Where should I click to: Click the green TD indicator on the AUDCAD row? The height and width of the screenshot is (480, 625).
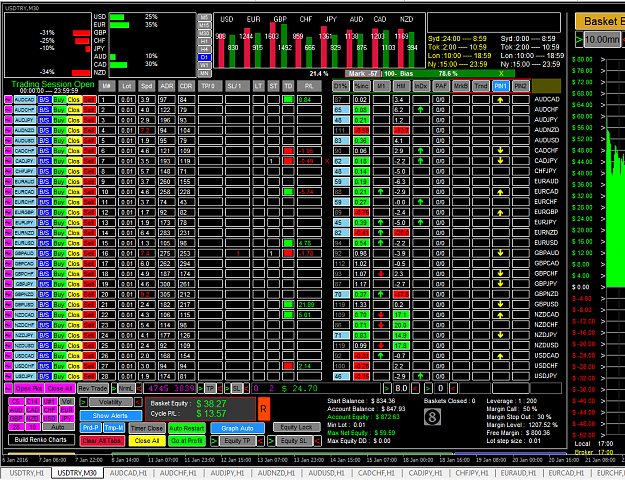pos(288,100)
